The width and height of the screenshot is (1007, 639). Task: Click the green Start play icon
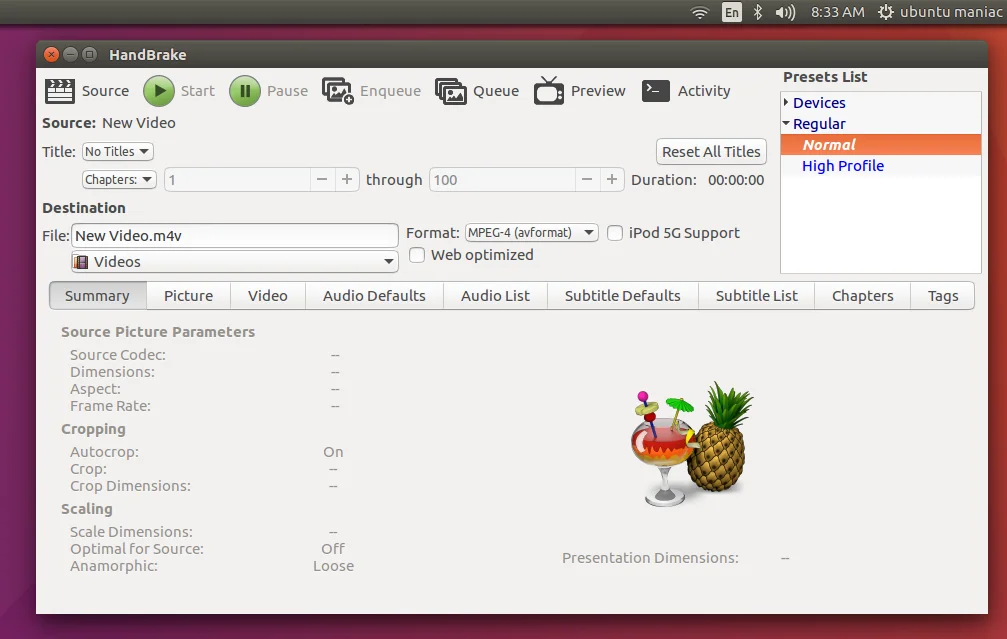[x=159, y=91]
